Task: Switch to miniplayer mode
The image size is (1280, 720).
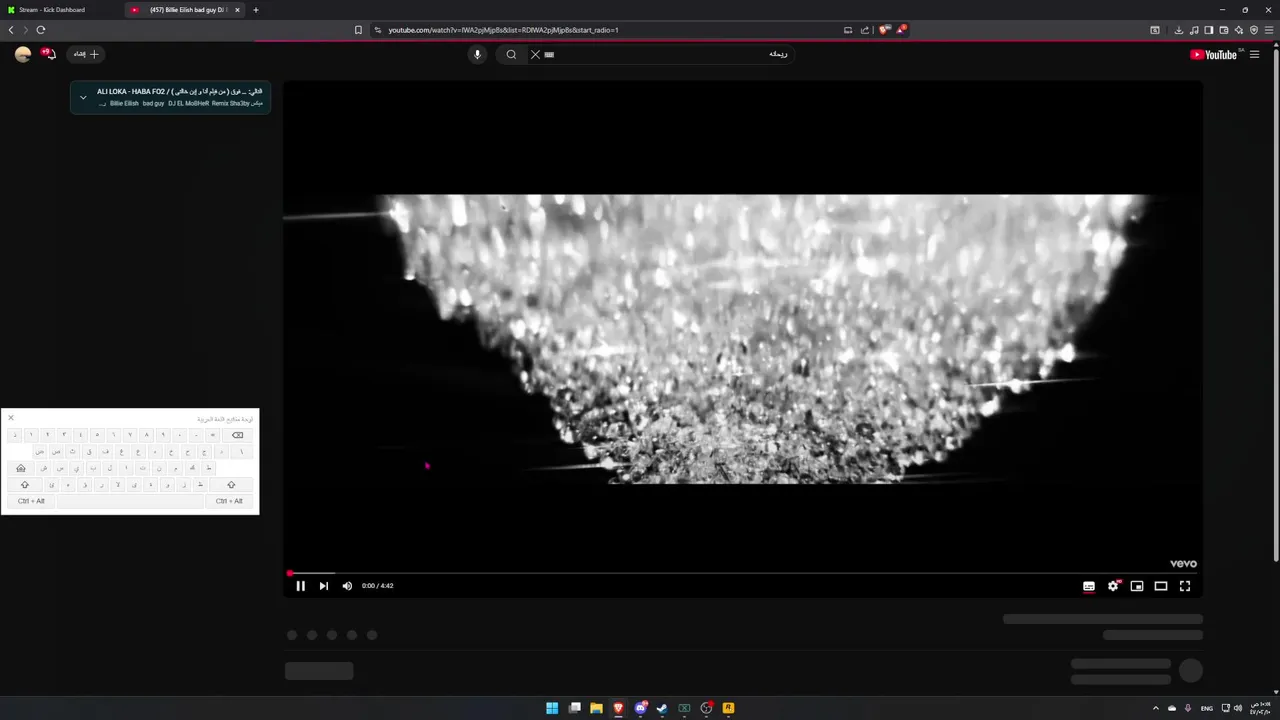Action: [x=1137, y=586]
